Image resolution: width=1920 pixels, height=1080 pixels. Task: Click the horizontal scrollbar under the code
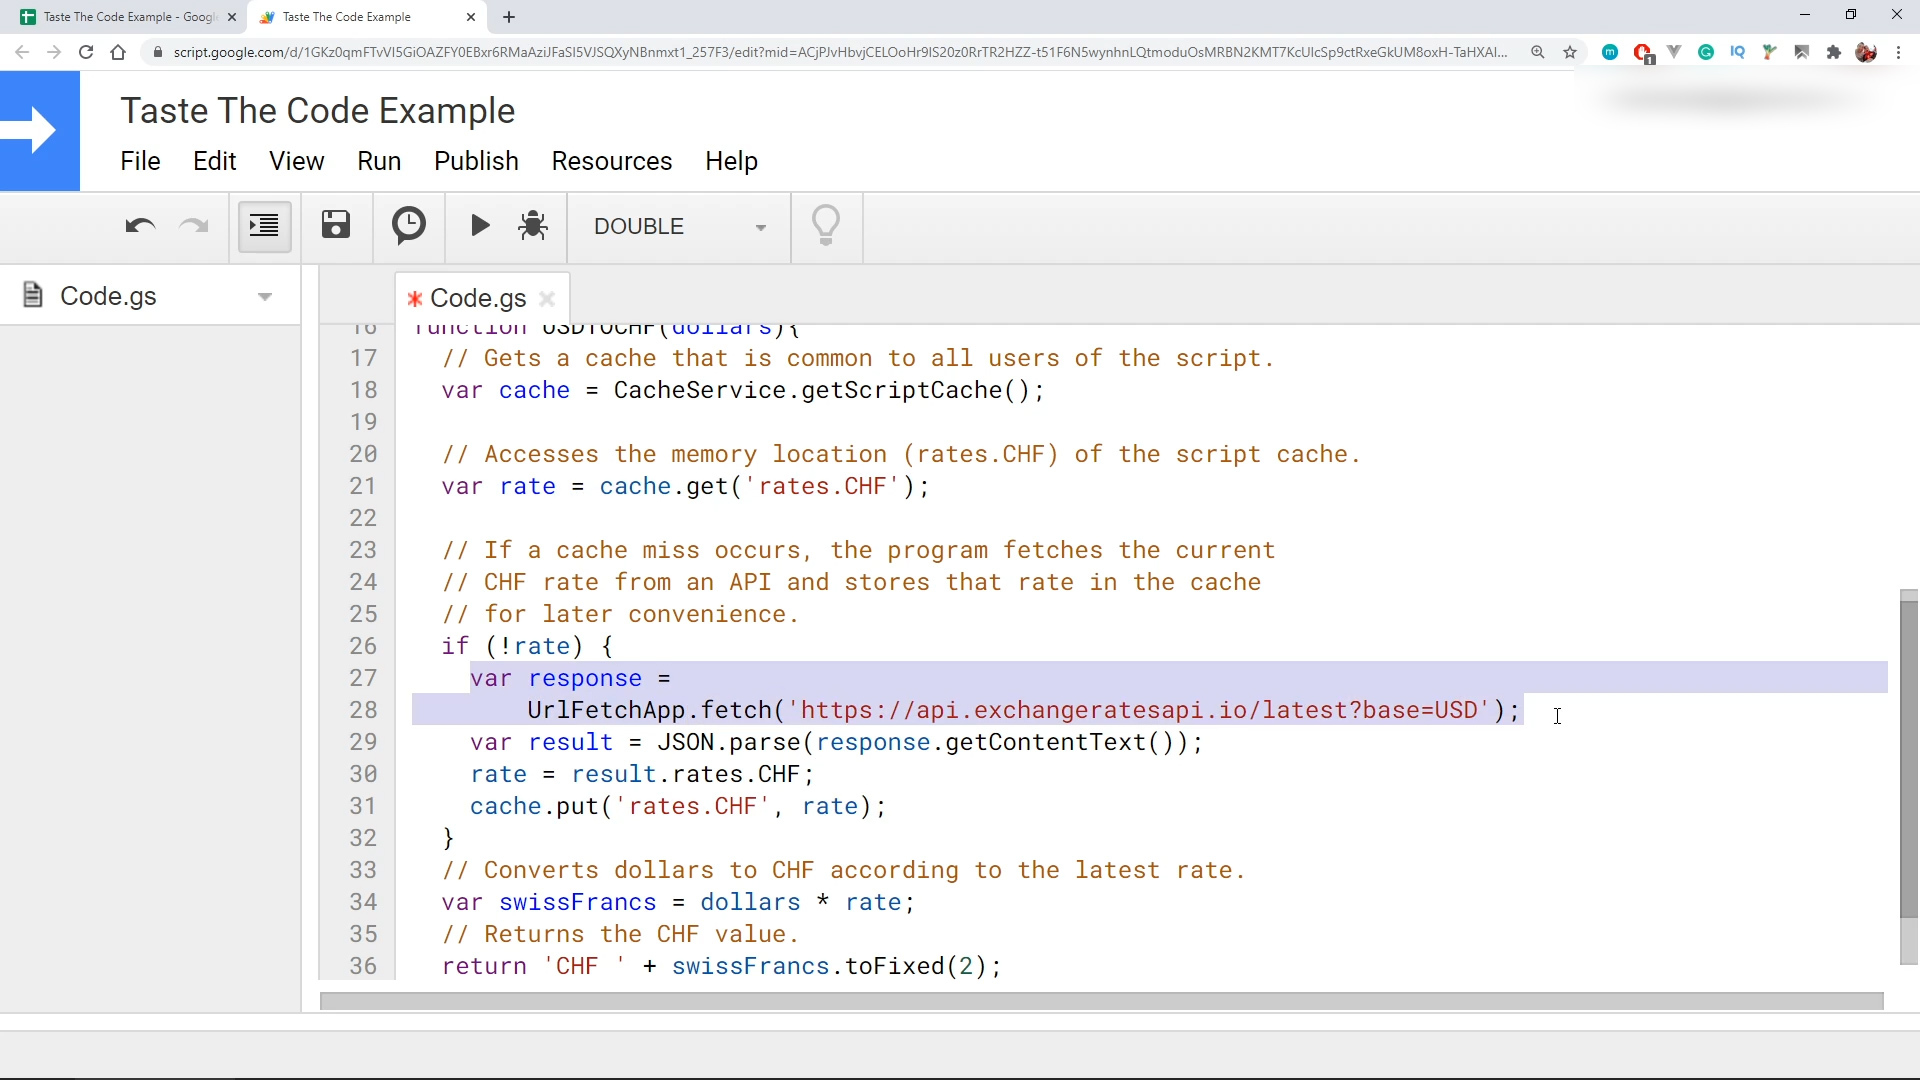click(x=1100, y=1001)
